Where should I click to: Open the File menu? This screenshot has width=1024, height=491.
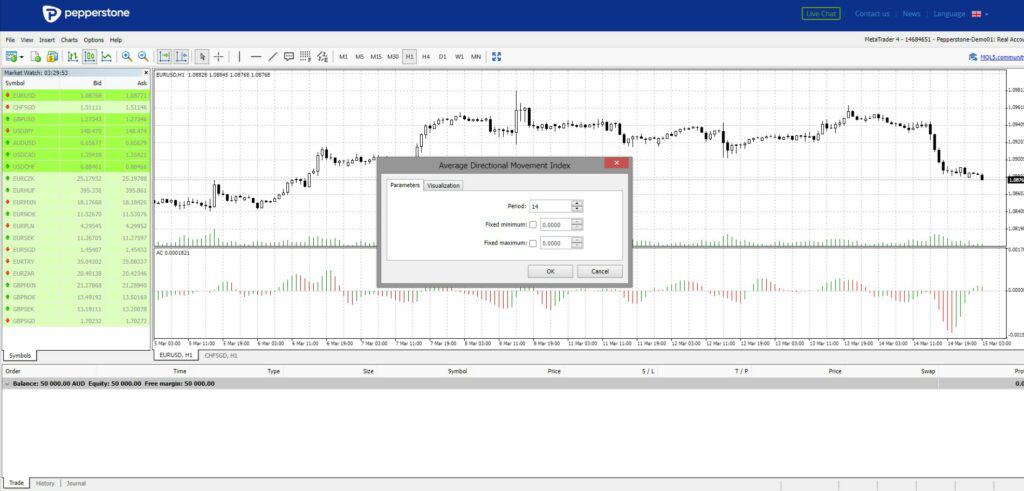pos(10,40)
